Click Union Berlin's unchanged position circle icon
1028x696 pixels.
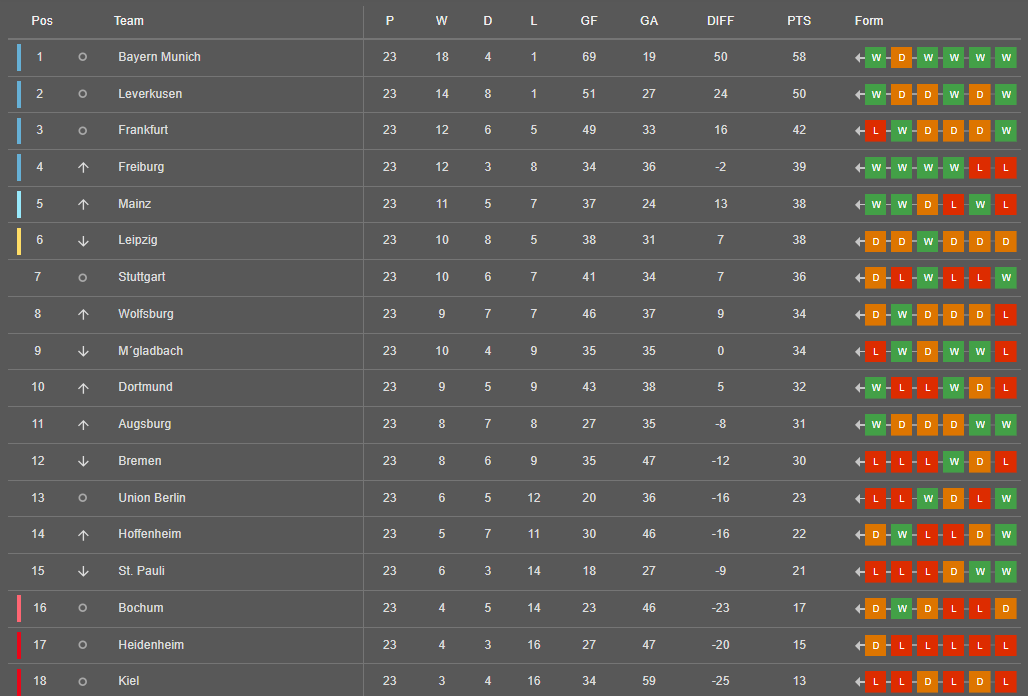(83, 498)
